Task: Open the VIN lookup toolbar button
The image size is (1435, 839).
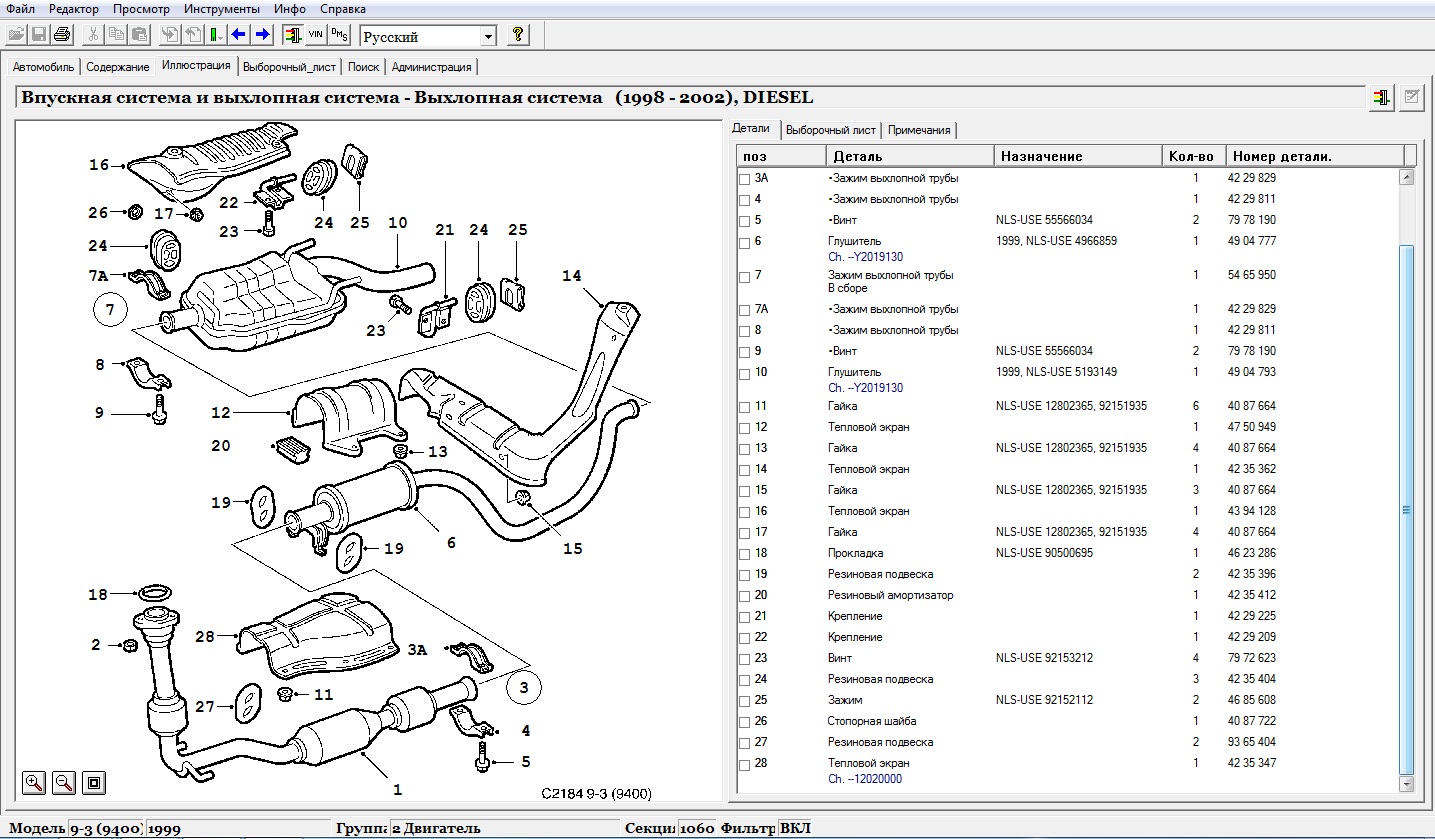Action: point(315,35)
